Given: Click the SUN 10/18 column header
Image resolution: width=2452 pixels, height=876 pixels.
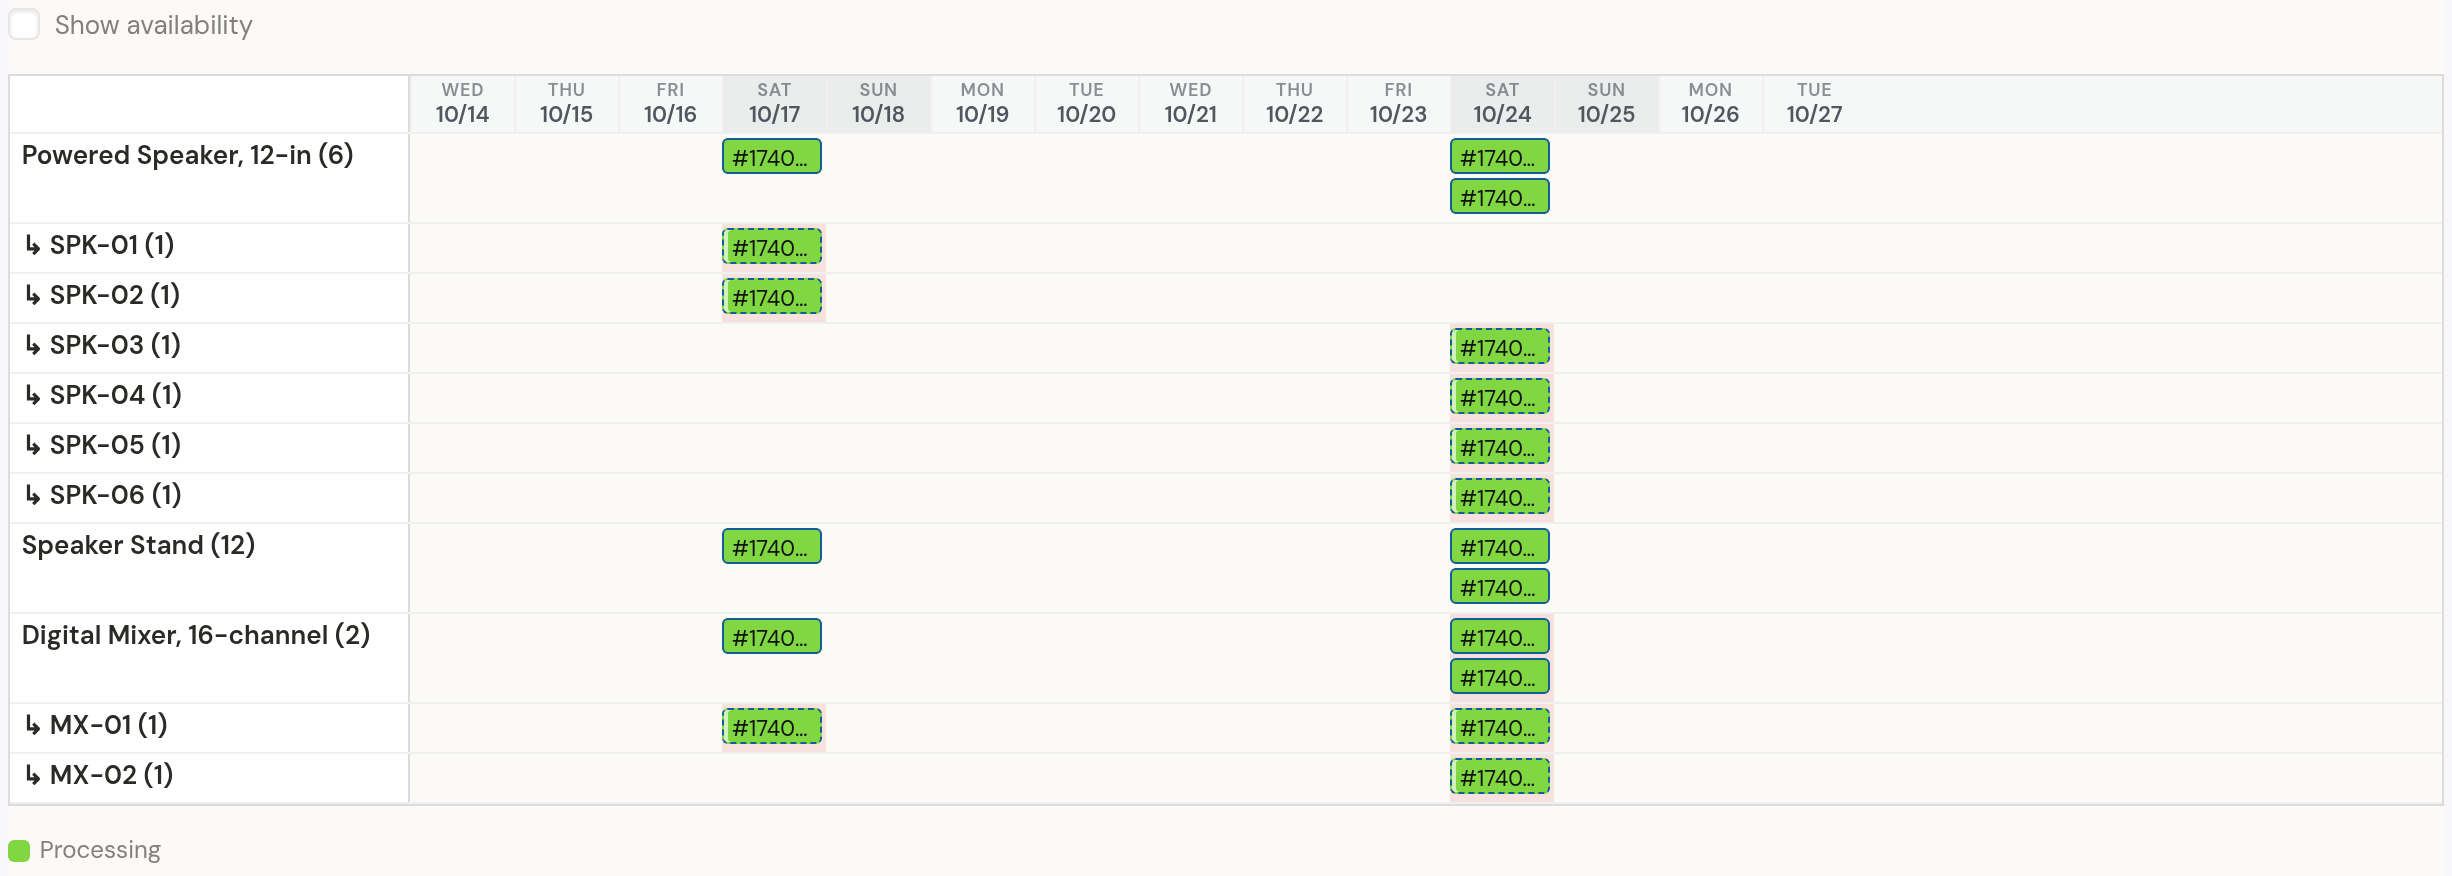Looking at the screenshot, I should tap(878, 103).
